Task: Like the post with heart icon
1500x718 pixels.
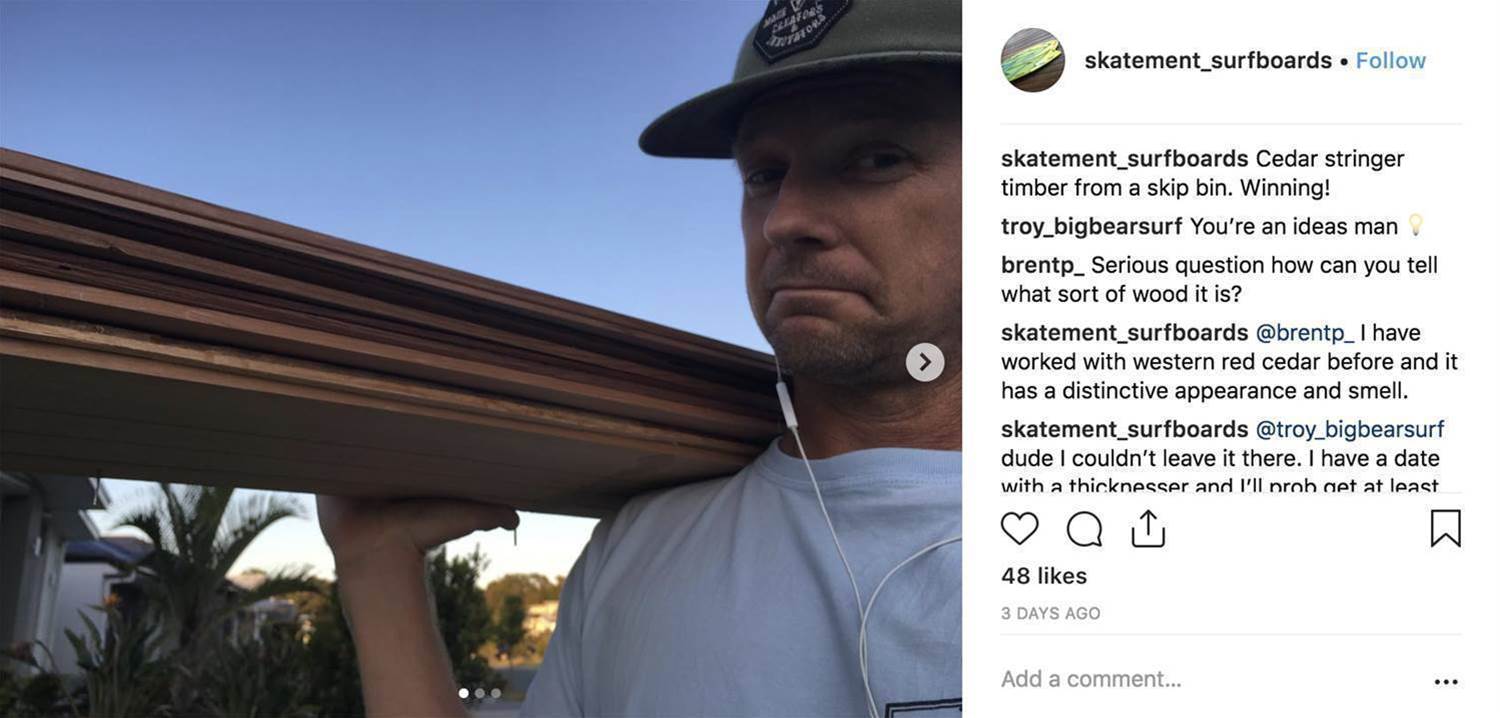Action: (x=1019, y=528)
